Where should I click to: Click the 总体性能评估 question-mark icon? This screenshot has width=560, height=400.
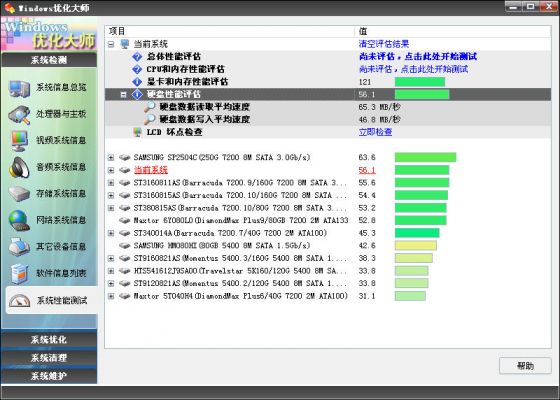pos(137,56)
